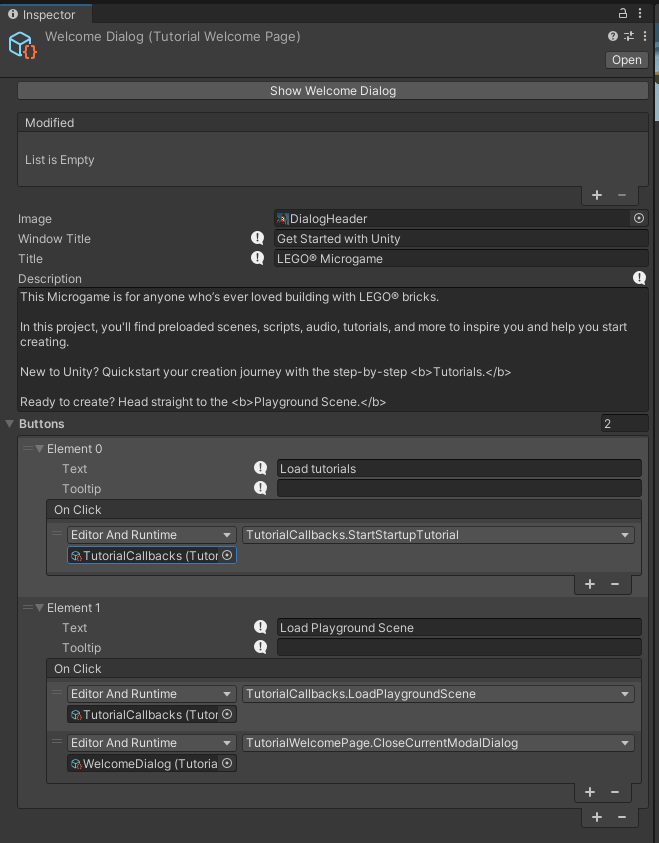Click the Load tutorials text field

pos(459,468)
